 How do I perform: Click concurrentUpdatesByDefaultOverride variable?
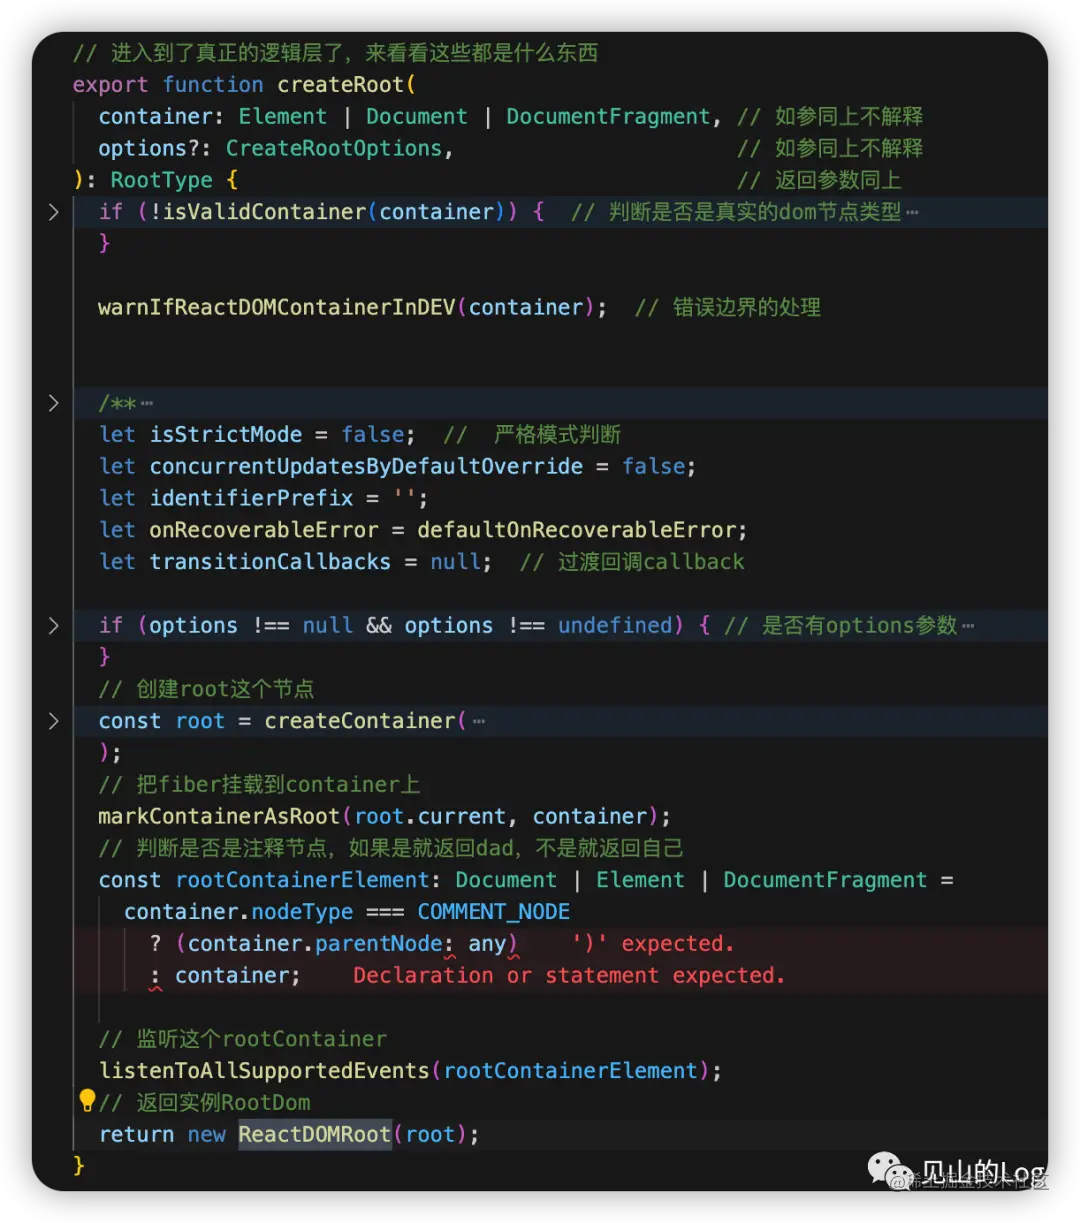[x=366, y=466]
